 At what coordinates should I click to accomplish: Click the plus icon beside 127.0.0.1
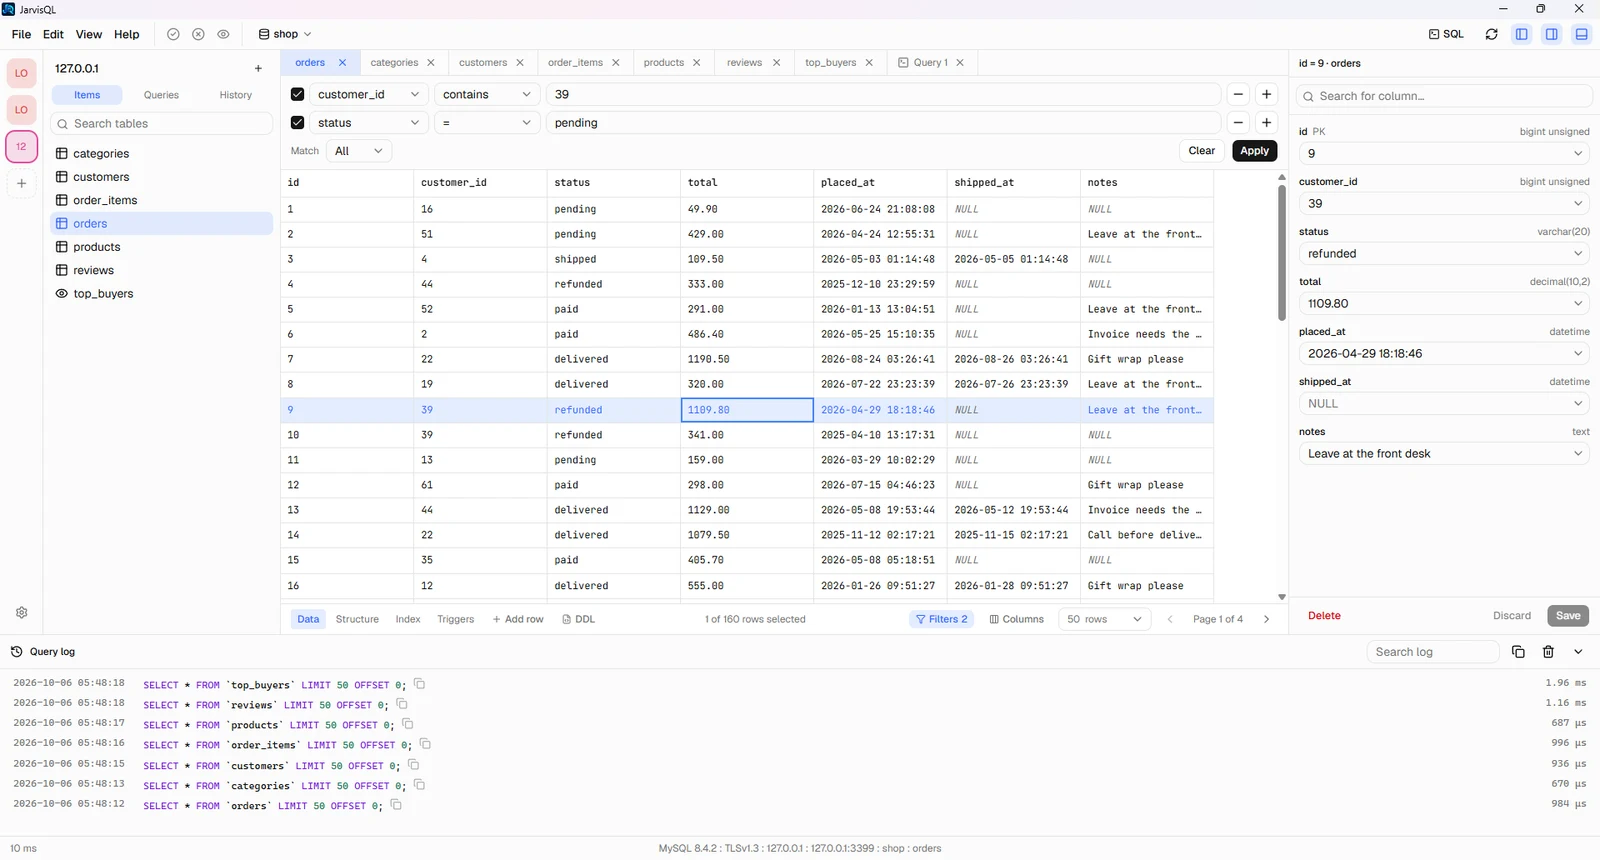point(258,69)
